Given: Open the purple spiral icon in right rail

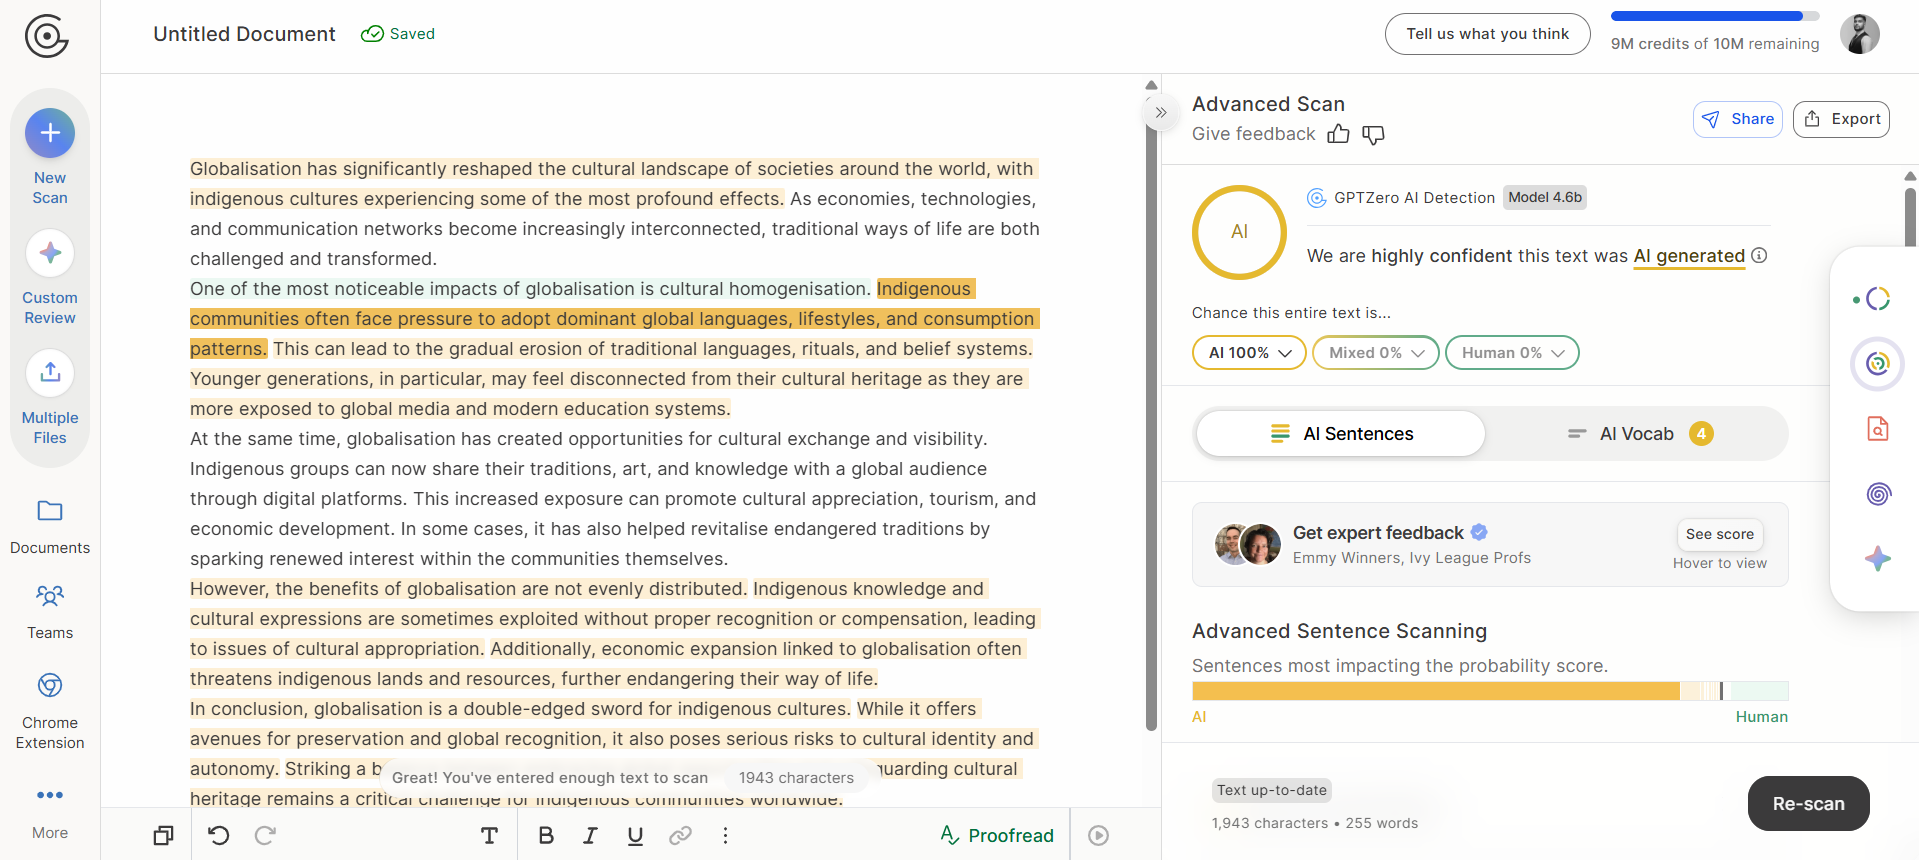Looking at the screenshot, I should 1878,493.
